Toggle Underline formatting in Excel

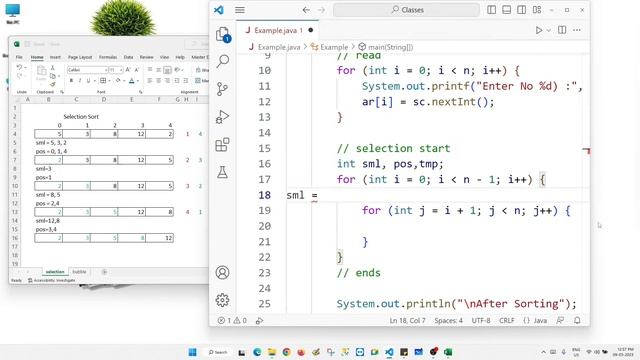click(88, 81)
